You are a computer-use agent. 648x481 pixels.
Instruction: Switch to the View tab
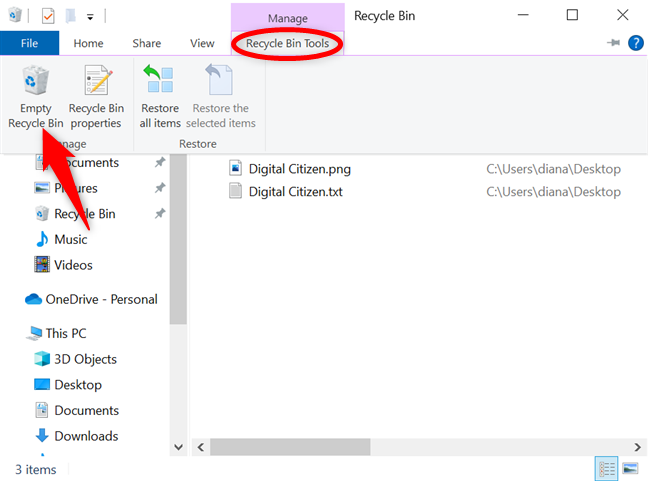pyautogui.click(x=202, y=43)
